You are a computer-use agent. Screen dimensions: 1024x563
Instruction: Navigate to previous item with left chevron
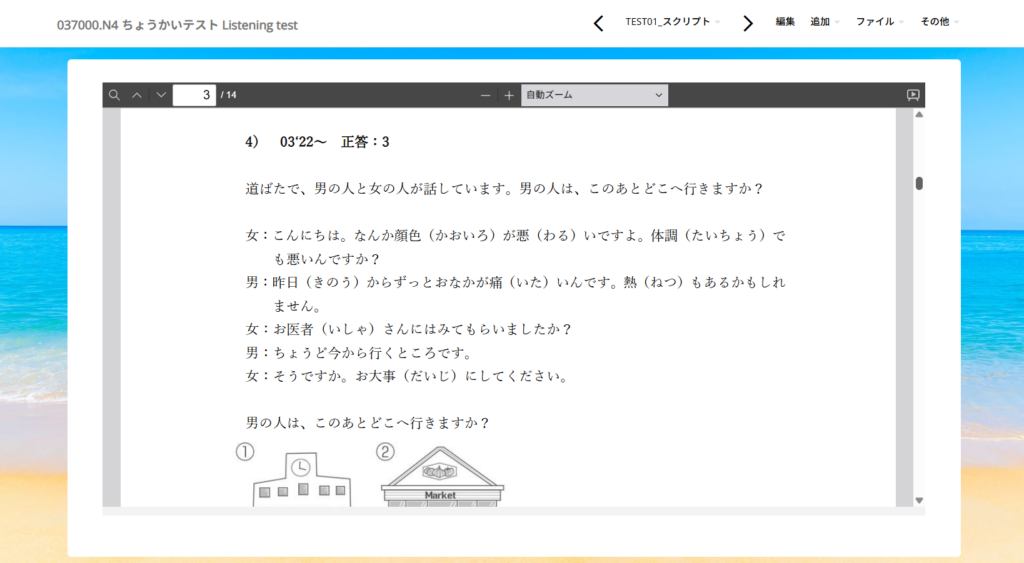pyautogui.click(x=598, y=23)
